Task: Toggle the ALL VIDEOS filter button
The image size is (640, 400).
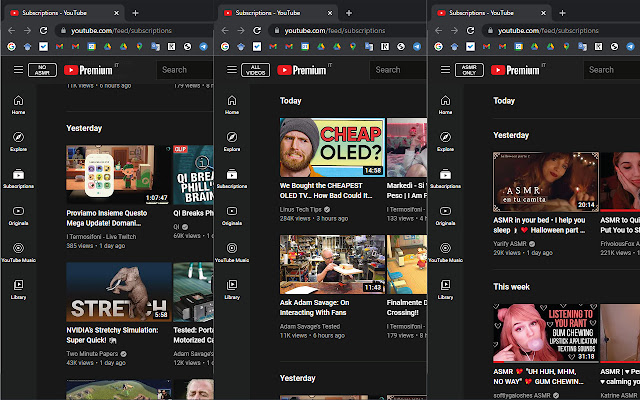Action: (x=256, y=70)
